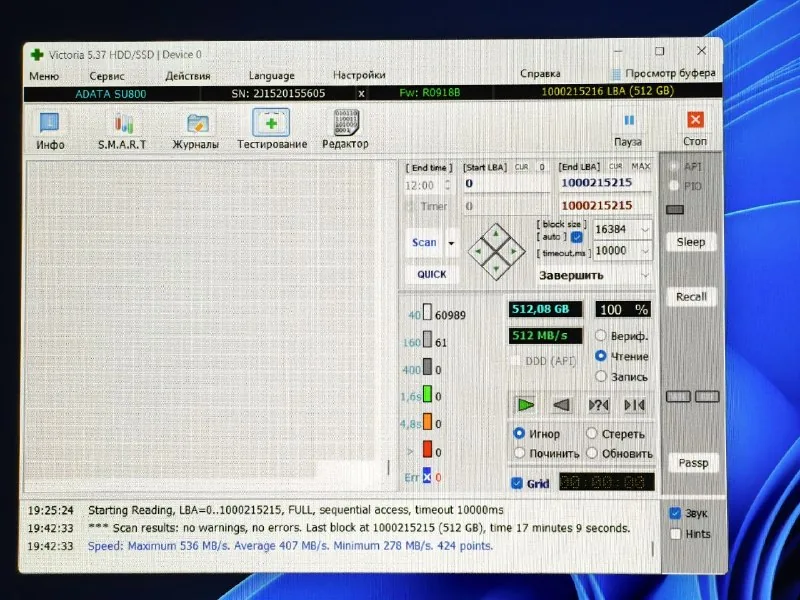
Task: Select the API access mode radio
Action: [673, 167]
